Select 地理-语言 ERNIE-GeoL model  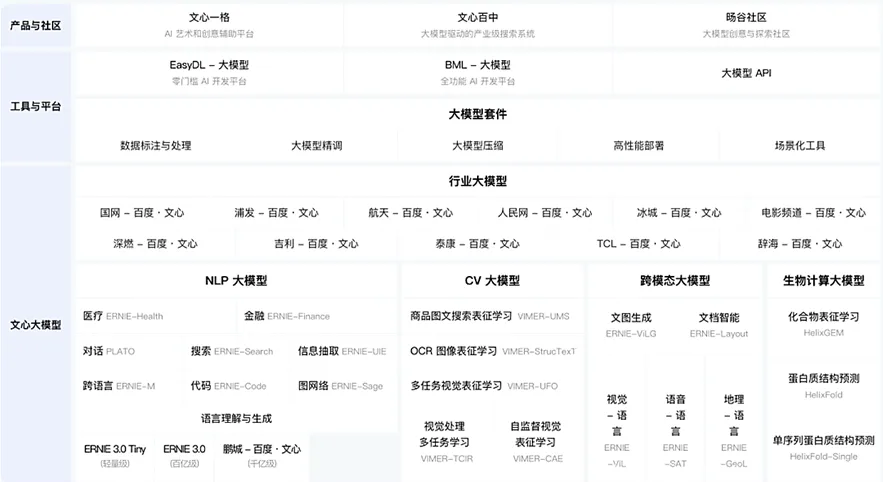tap(734, 431)
